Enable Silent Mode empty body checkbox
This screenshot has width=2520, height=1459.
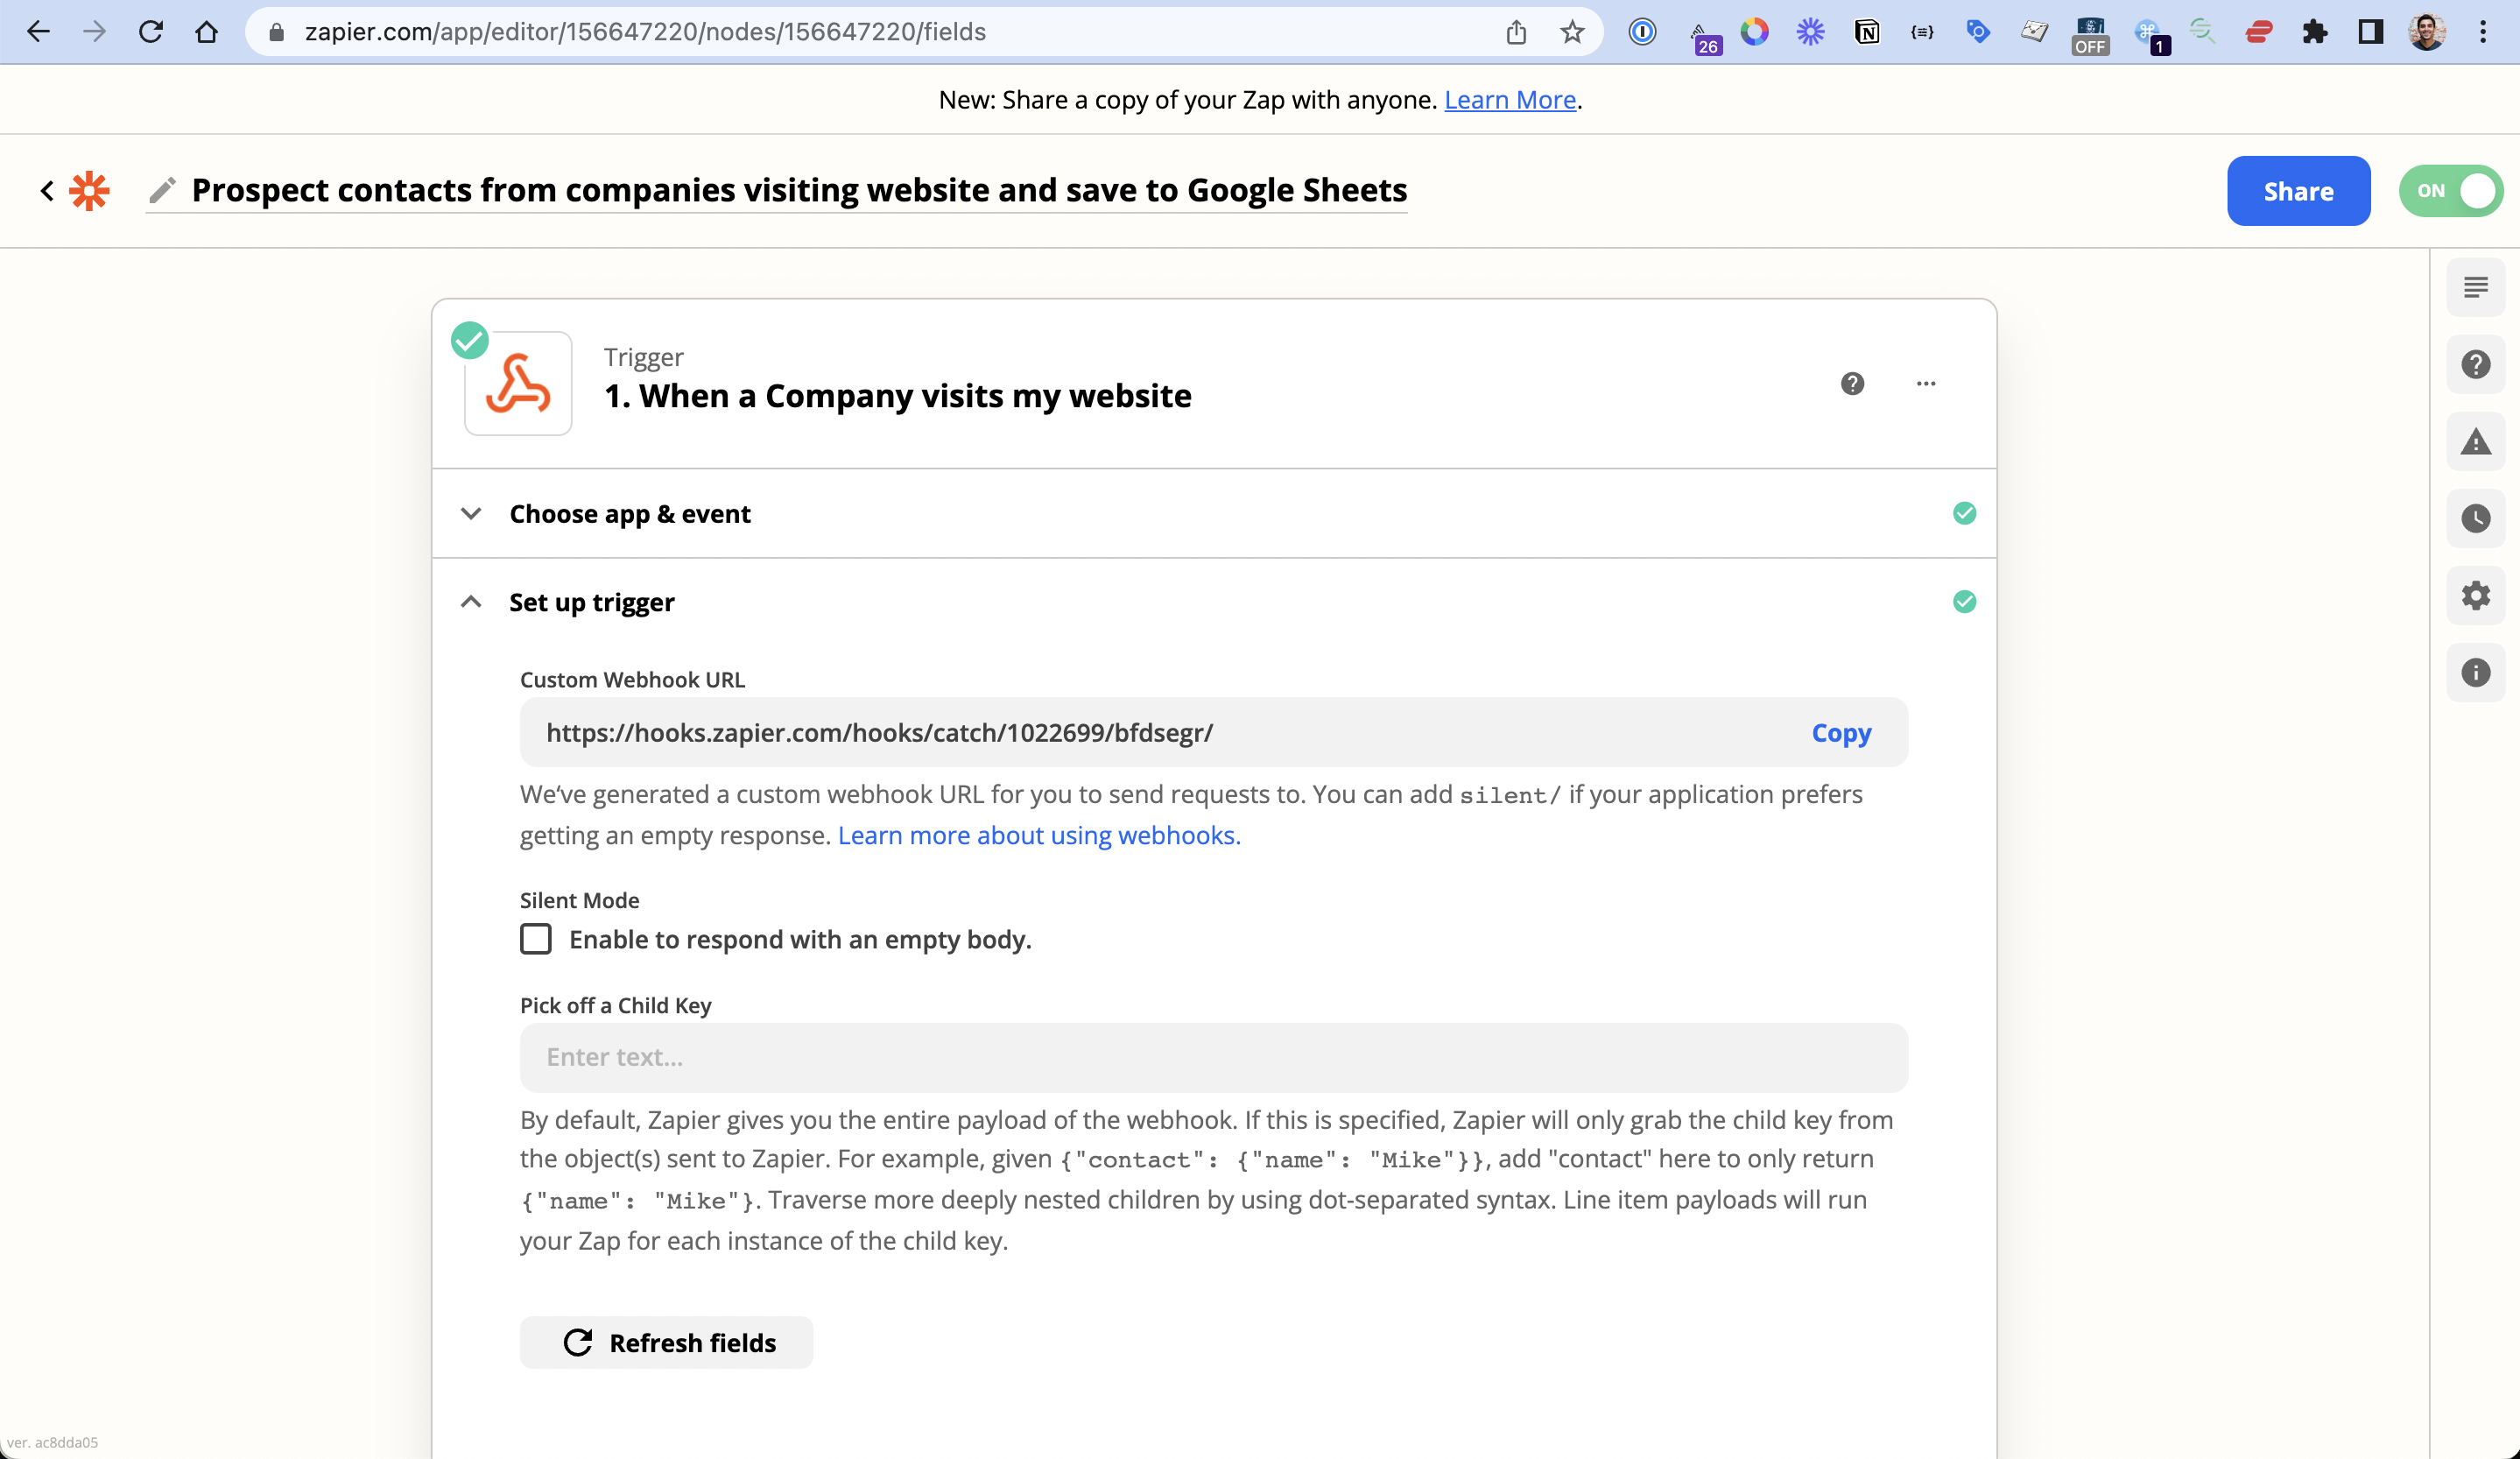click(x=536, y=939)
